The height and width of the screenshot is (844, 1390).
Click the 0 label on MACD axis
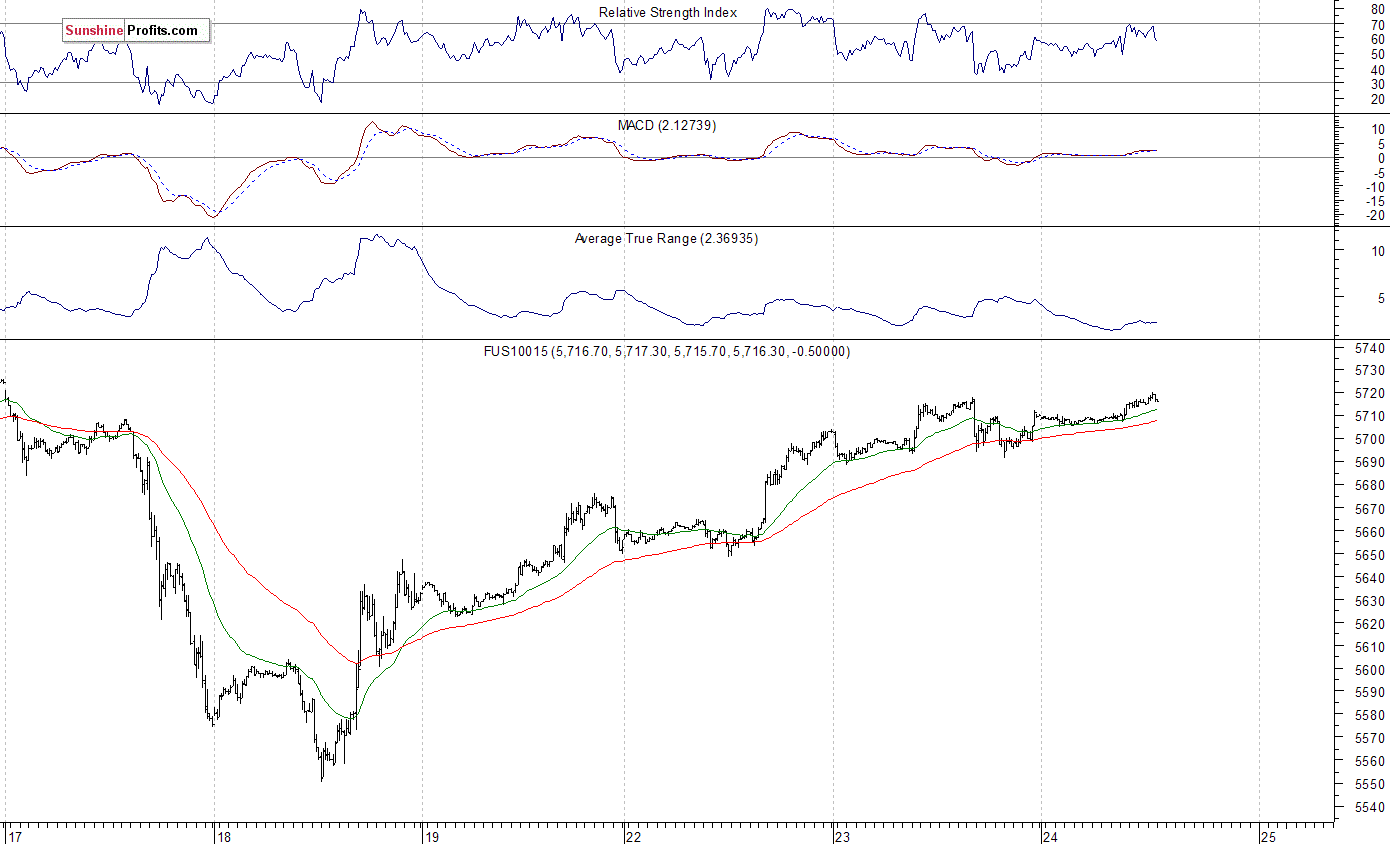1380,158
